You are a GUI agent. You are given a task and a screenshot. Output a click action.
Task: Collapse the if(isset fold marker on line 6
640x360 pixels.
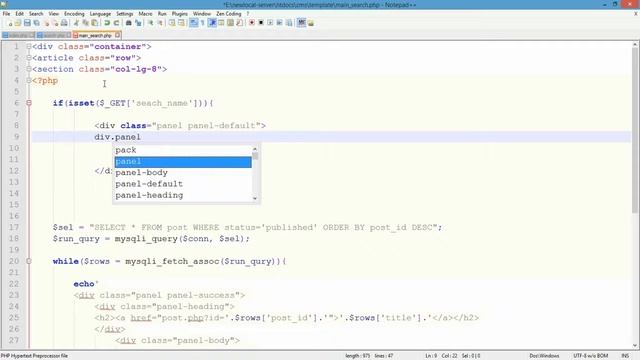(x=29, y=103)
